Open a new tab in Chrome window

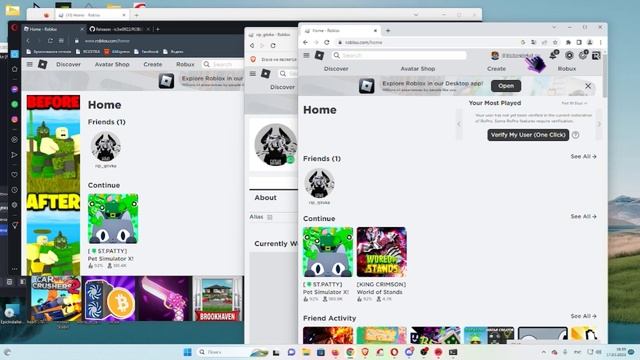[388, 31]
